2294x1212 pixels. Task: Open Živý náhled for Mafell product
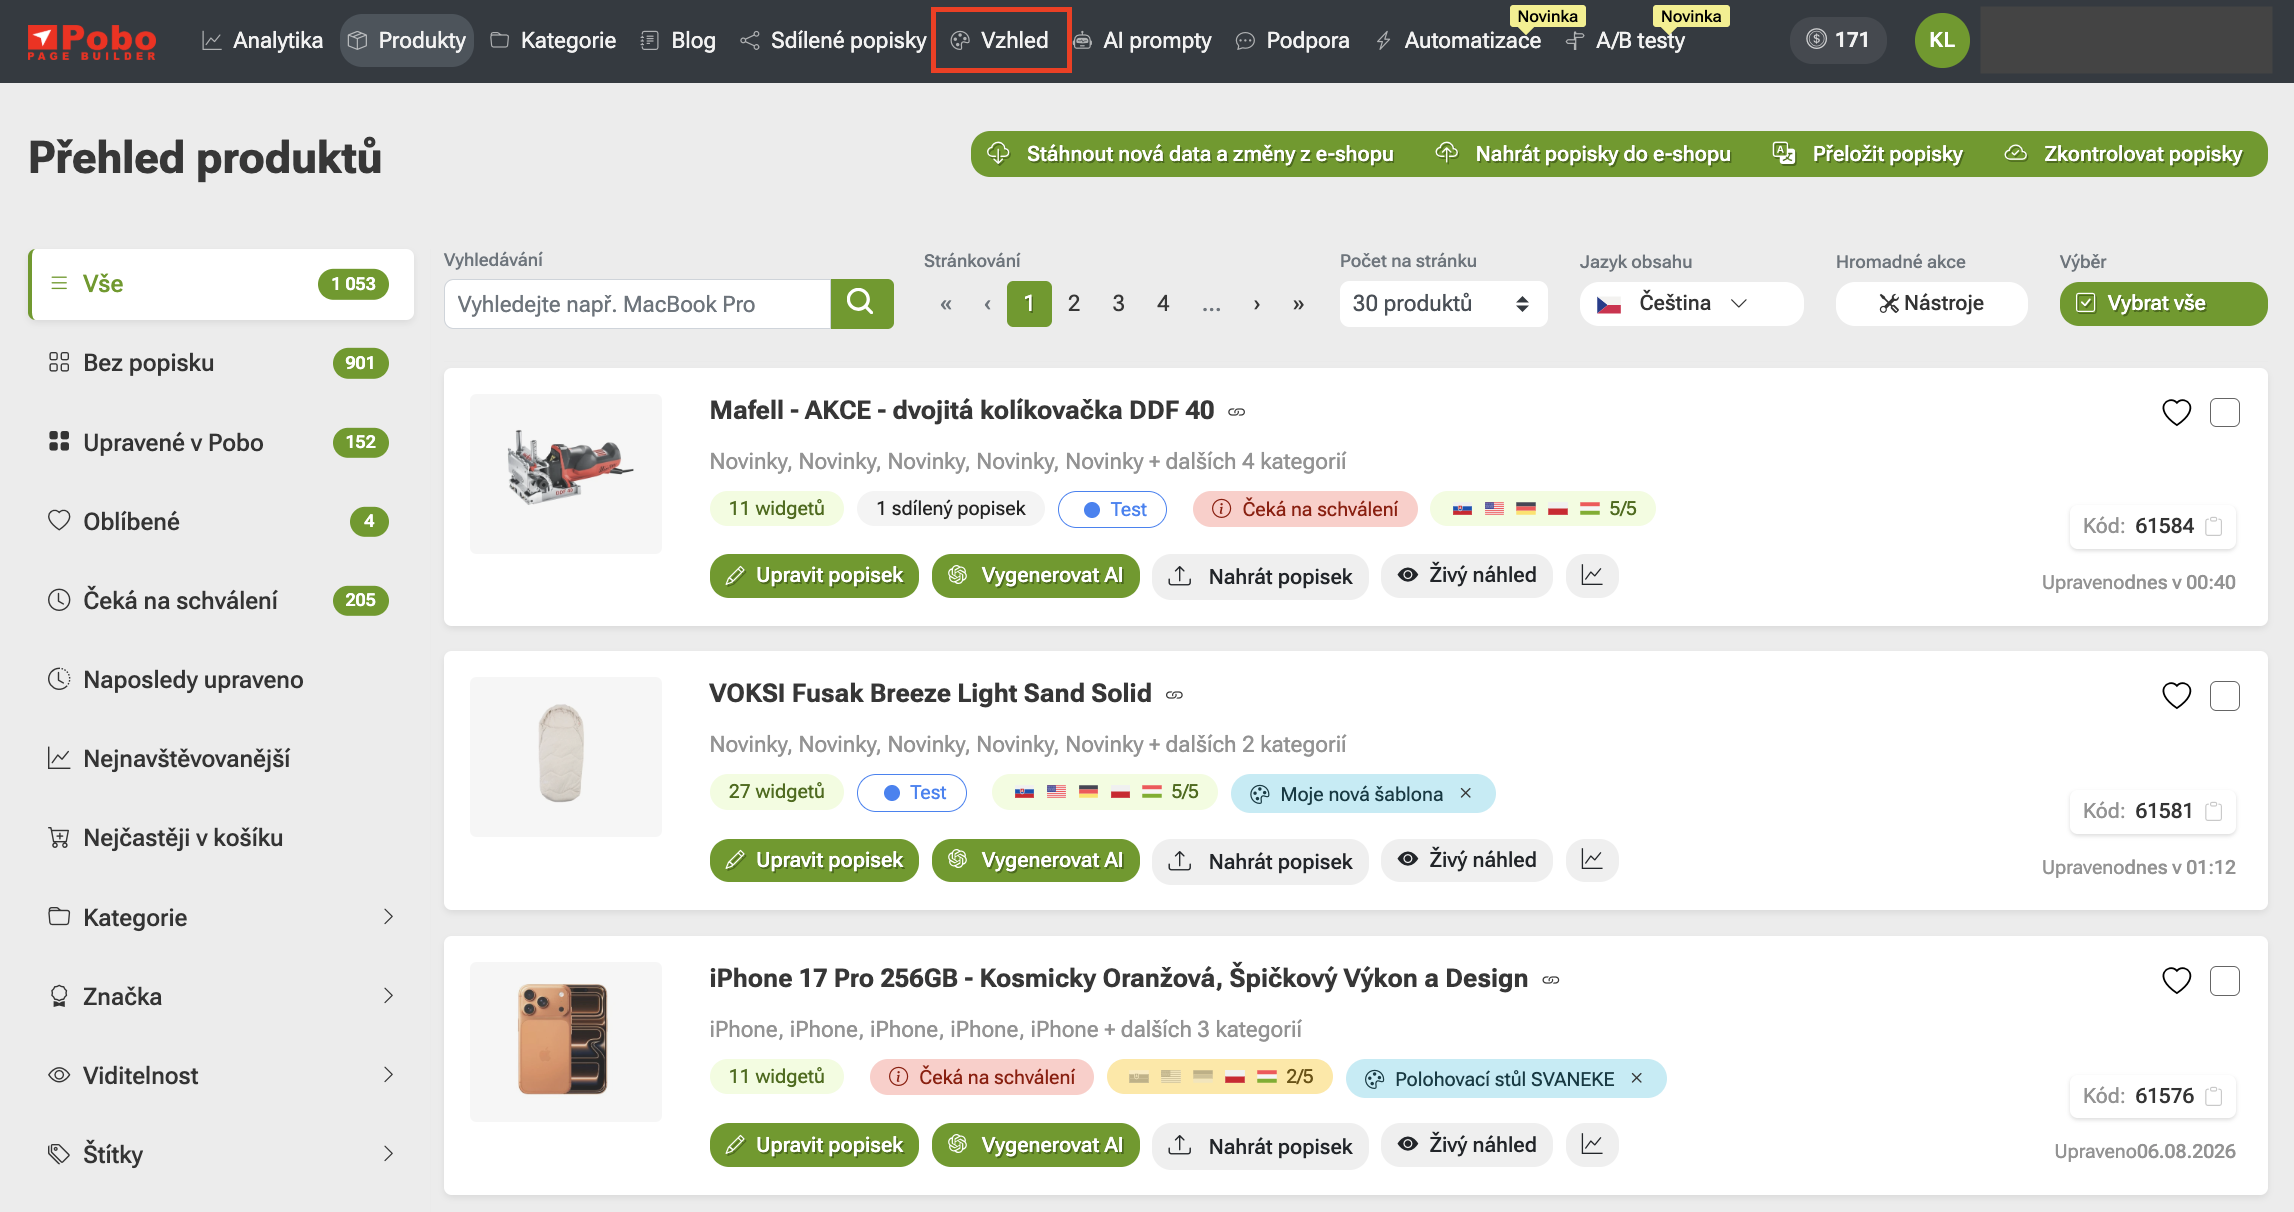click(x=1466, y=575)
